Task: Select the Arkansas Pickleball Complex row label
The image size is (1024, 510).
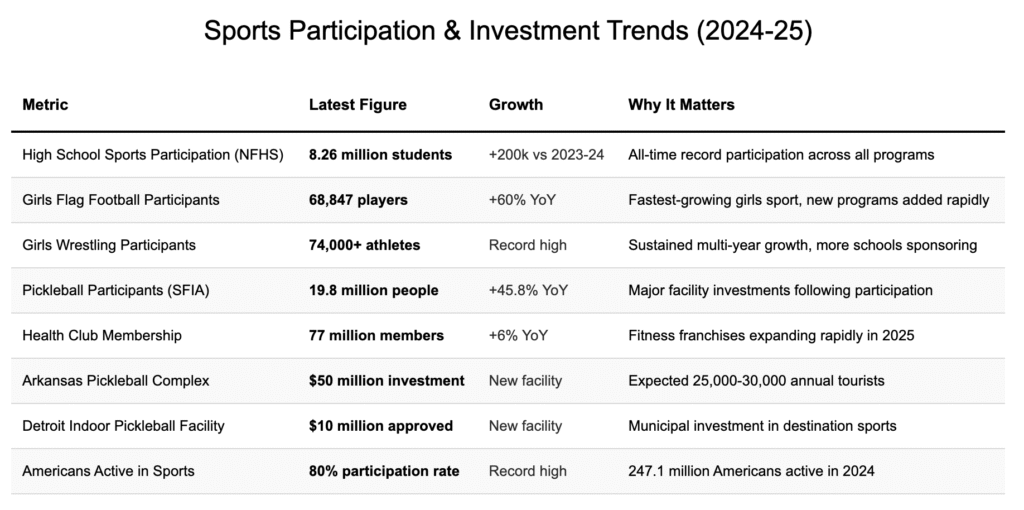Action: coord(114,380)
